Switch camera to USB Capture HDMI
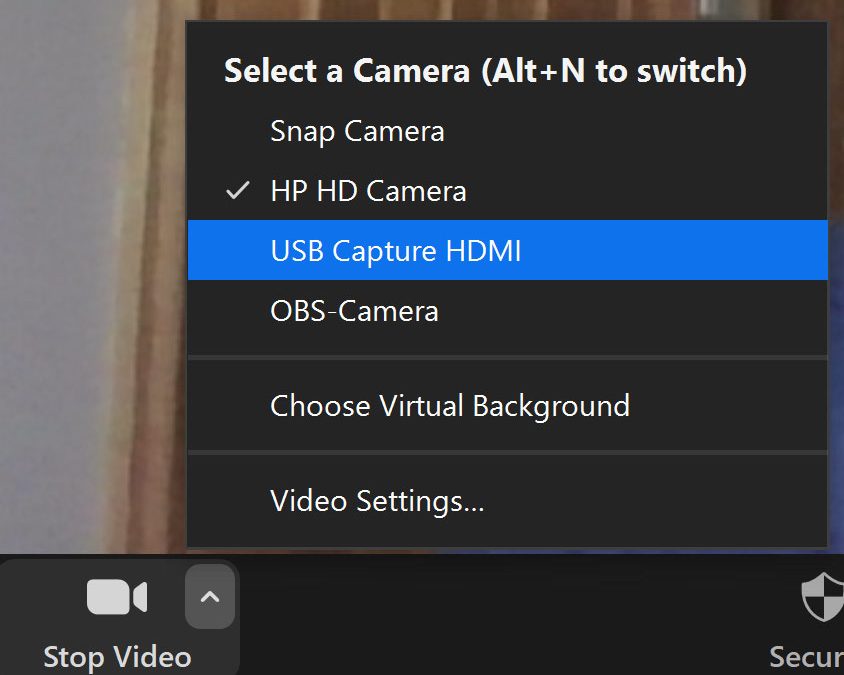Viewport: 844px width, 675px height. tap(396, 251)
